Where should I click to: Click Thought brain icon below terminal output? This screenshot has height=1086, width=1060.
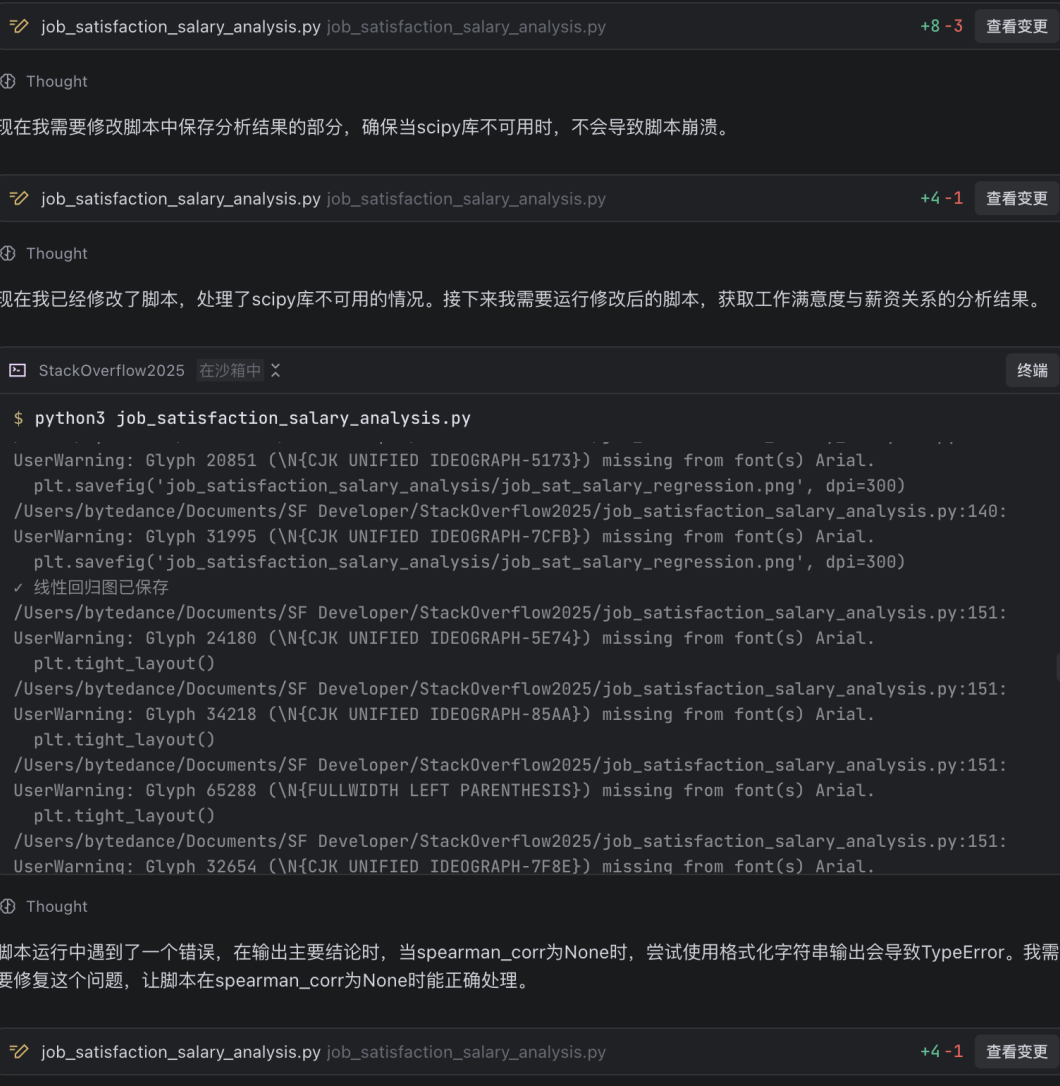coord(8,906)
